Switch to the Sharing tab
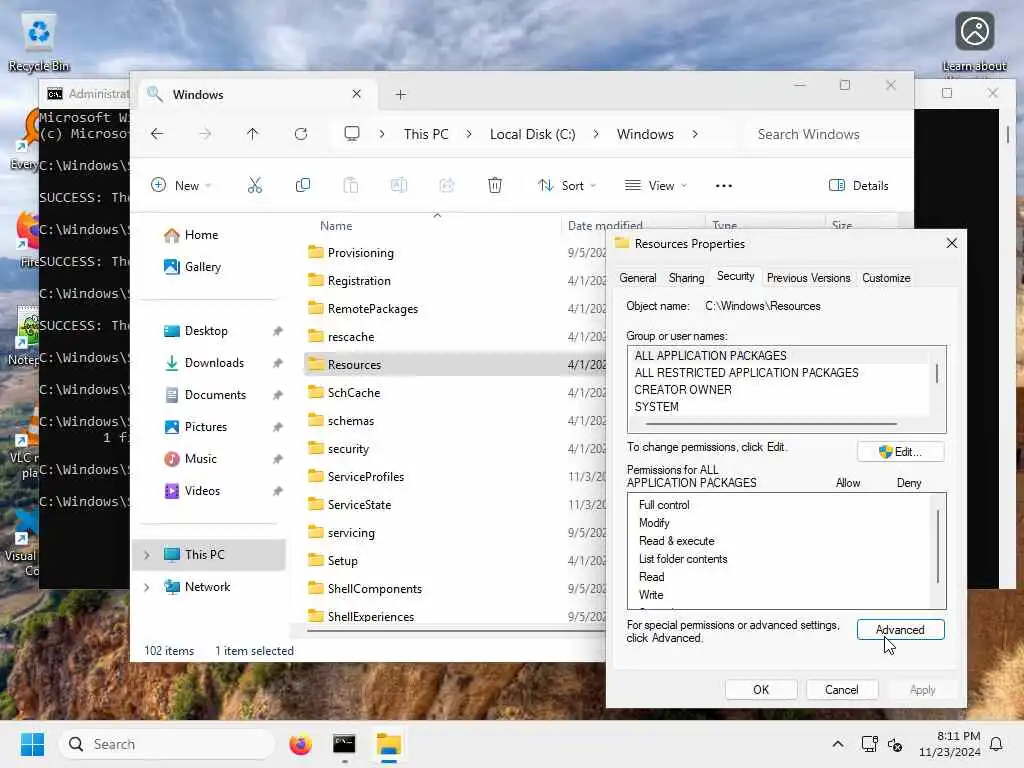This screenshot has width=1024, height=768. point(686,278)
